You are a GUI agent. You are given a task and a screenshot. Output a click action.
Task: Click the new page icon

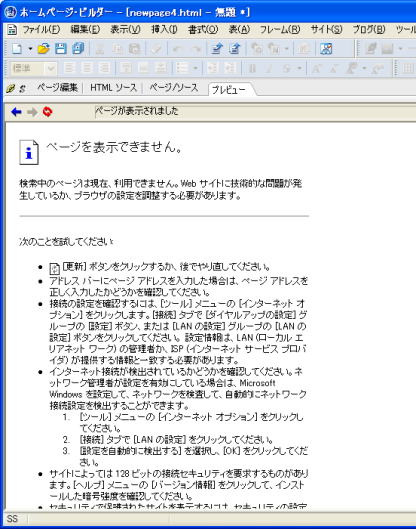point(17,49)
